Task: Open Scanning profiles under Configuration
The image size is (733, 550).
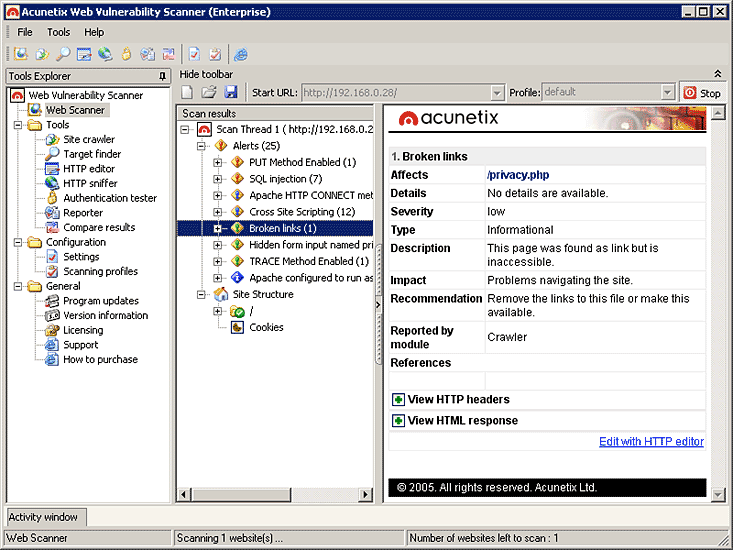Action: 101,271
